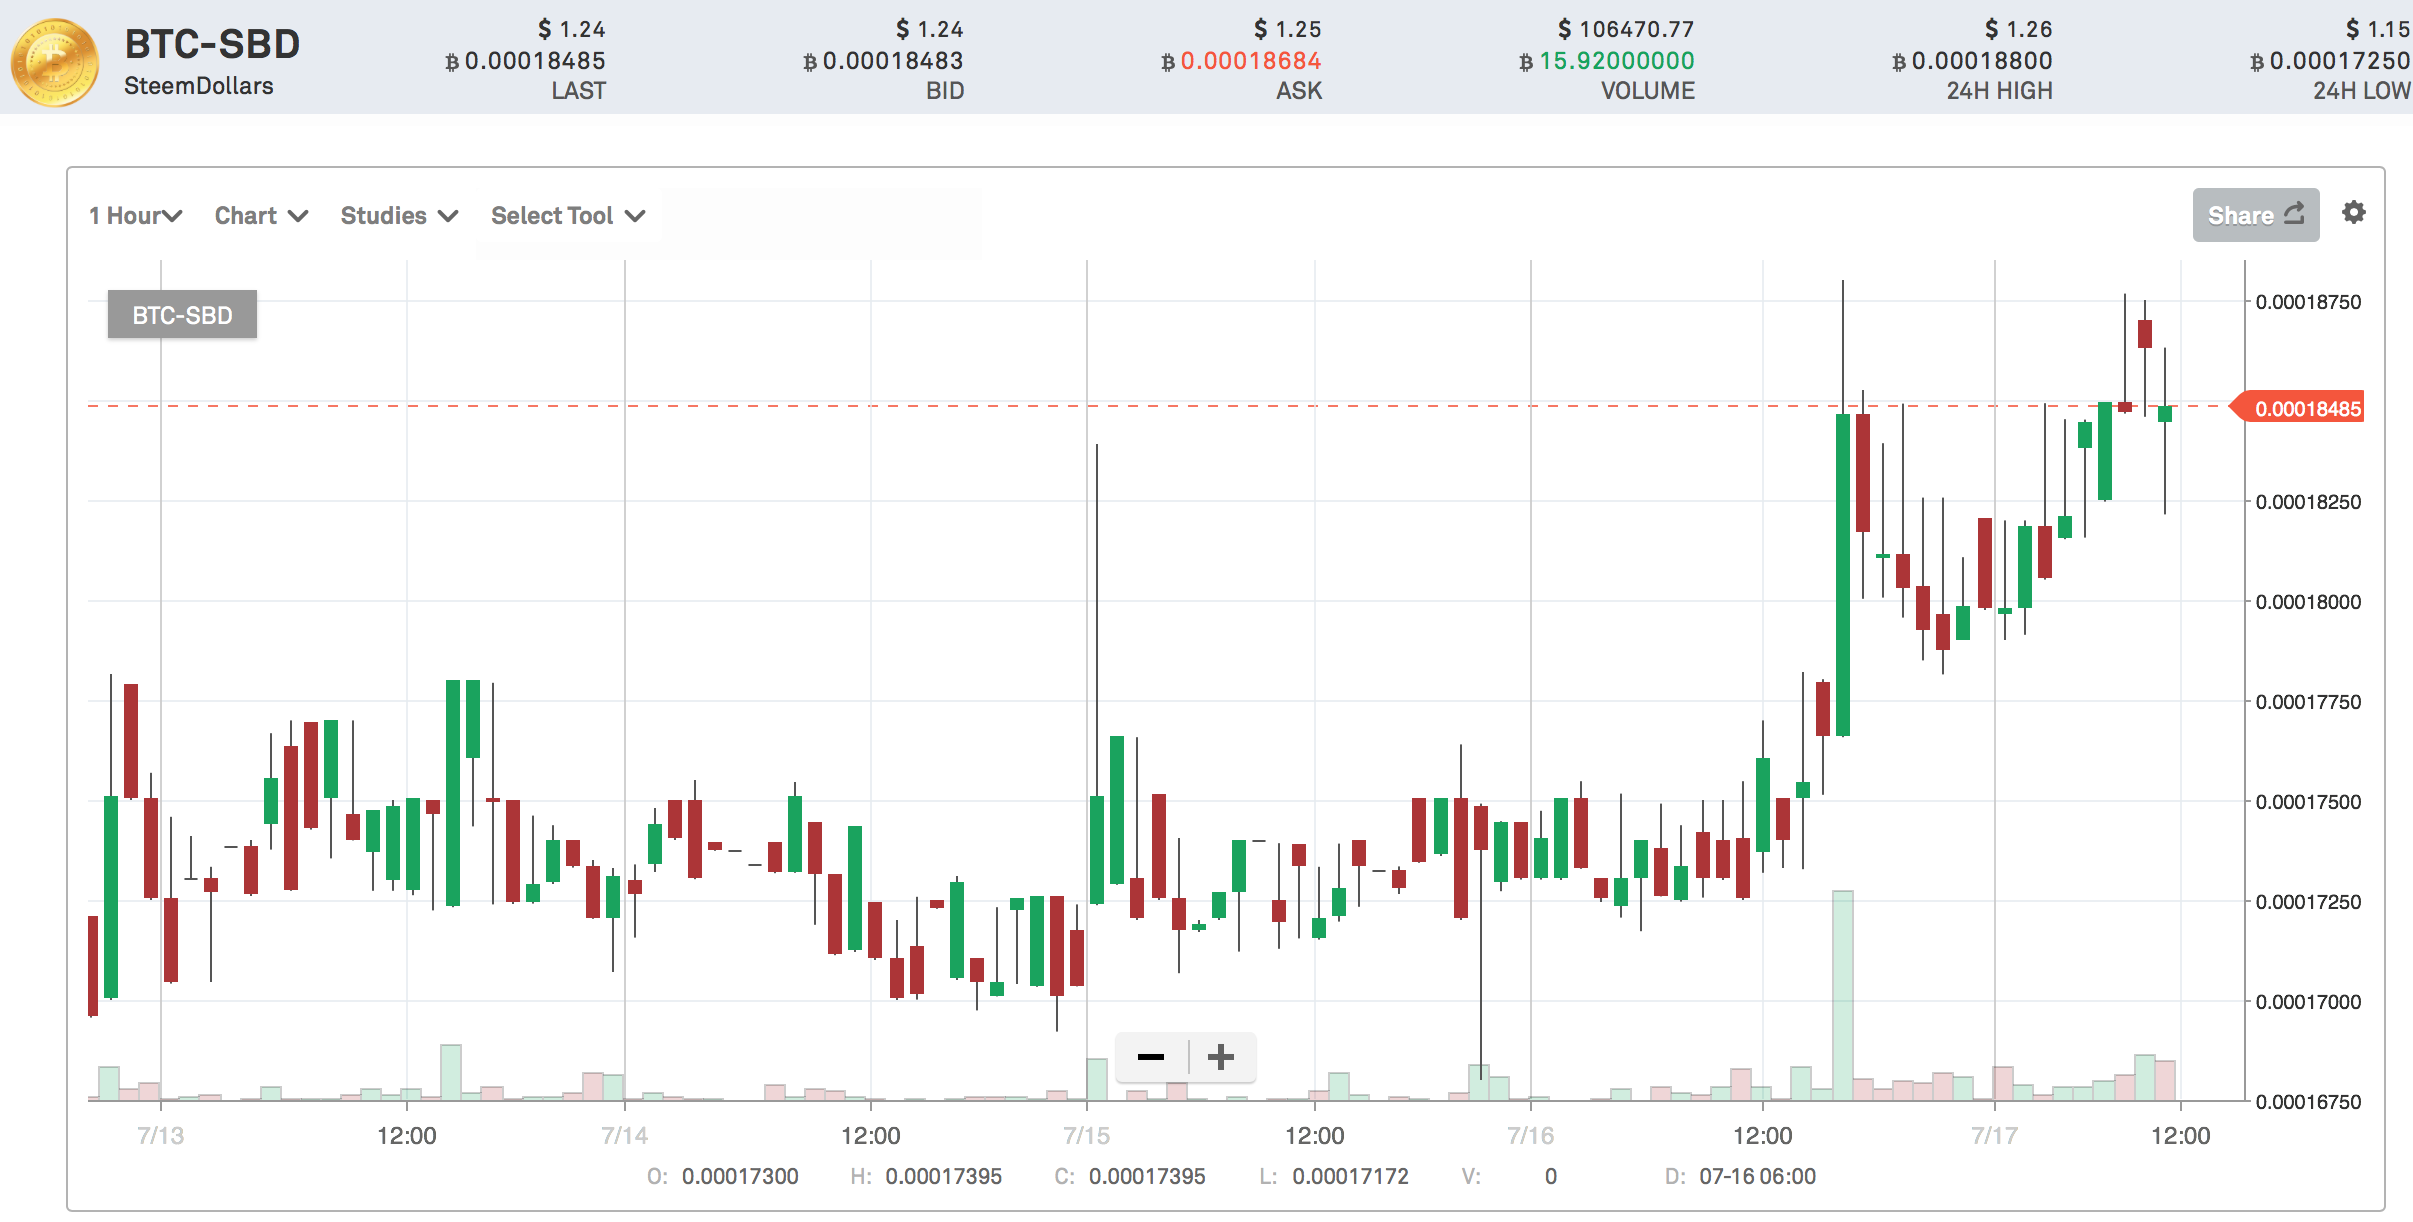Click the 24H HIGH value 0.00018800

tap(1981, 61)
